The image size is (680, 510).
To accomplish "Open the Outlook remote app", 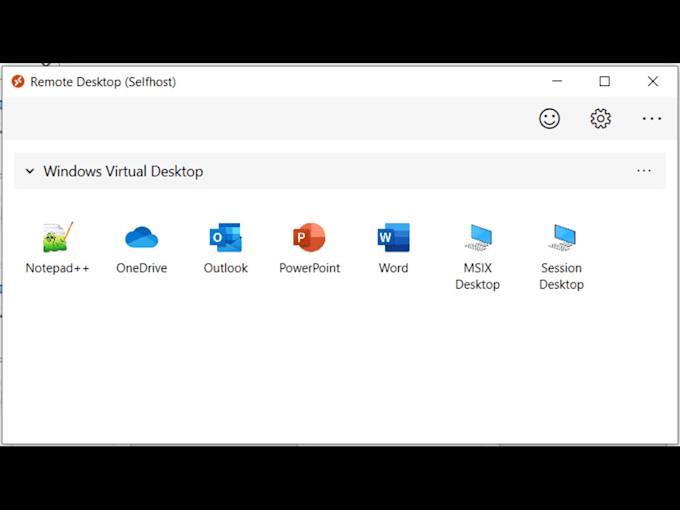I will (x=226, y=237).
